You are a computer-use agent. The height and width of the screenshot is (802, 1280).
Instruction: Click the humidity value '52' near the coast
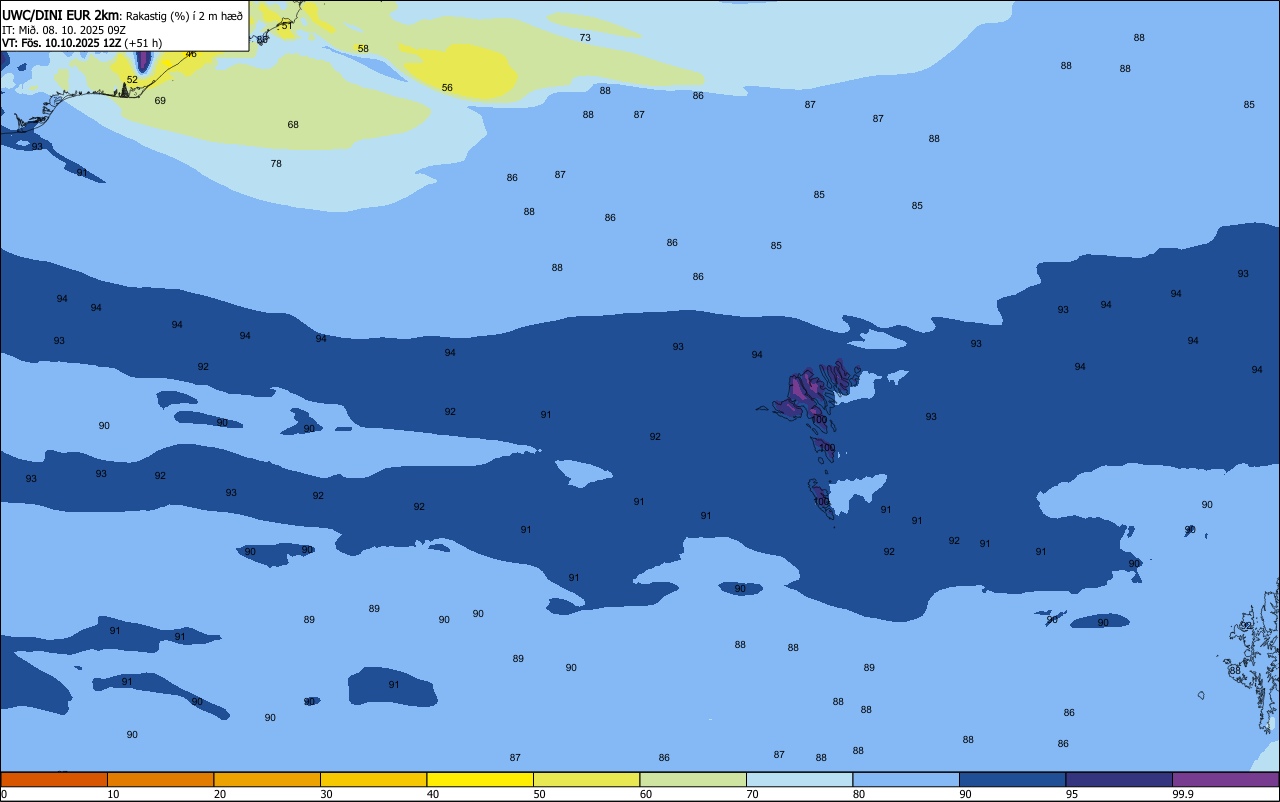point(132,80)
